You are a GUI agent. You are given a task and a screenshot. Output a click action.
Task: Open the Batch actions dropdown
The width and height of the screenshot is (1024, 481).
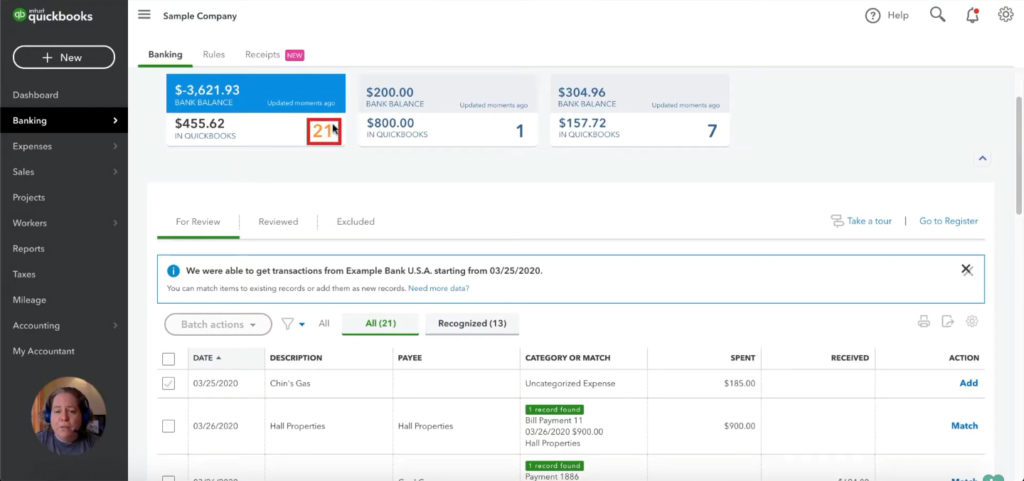[218, 324]
